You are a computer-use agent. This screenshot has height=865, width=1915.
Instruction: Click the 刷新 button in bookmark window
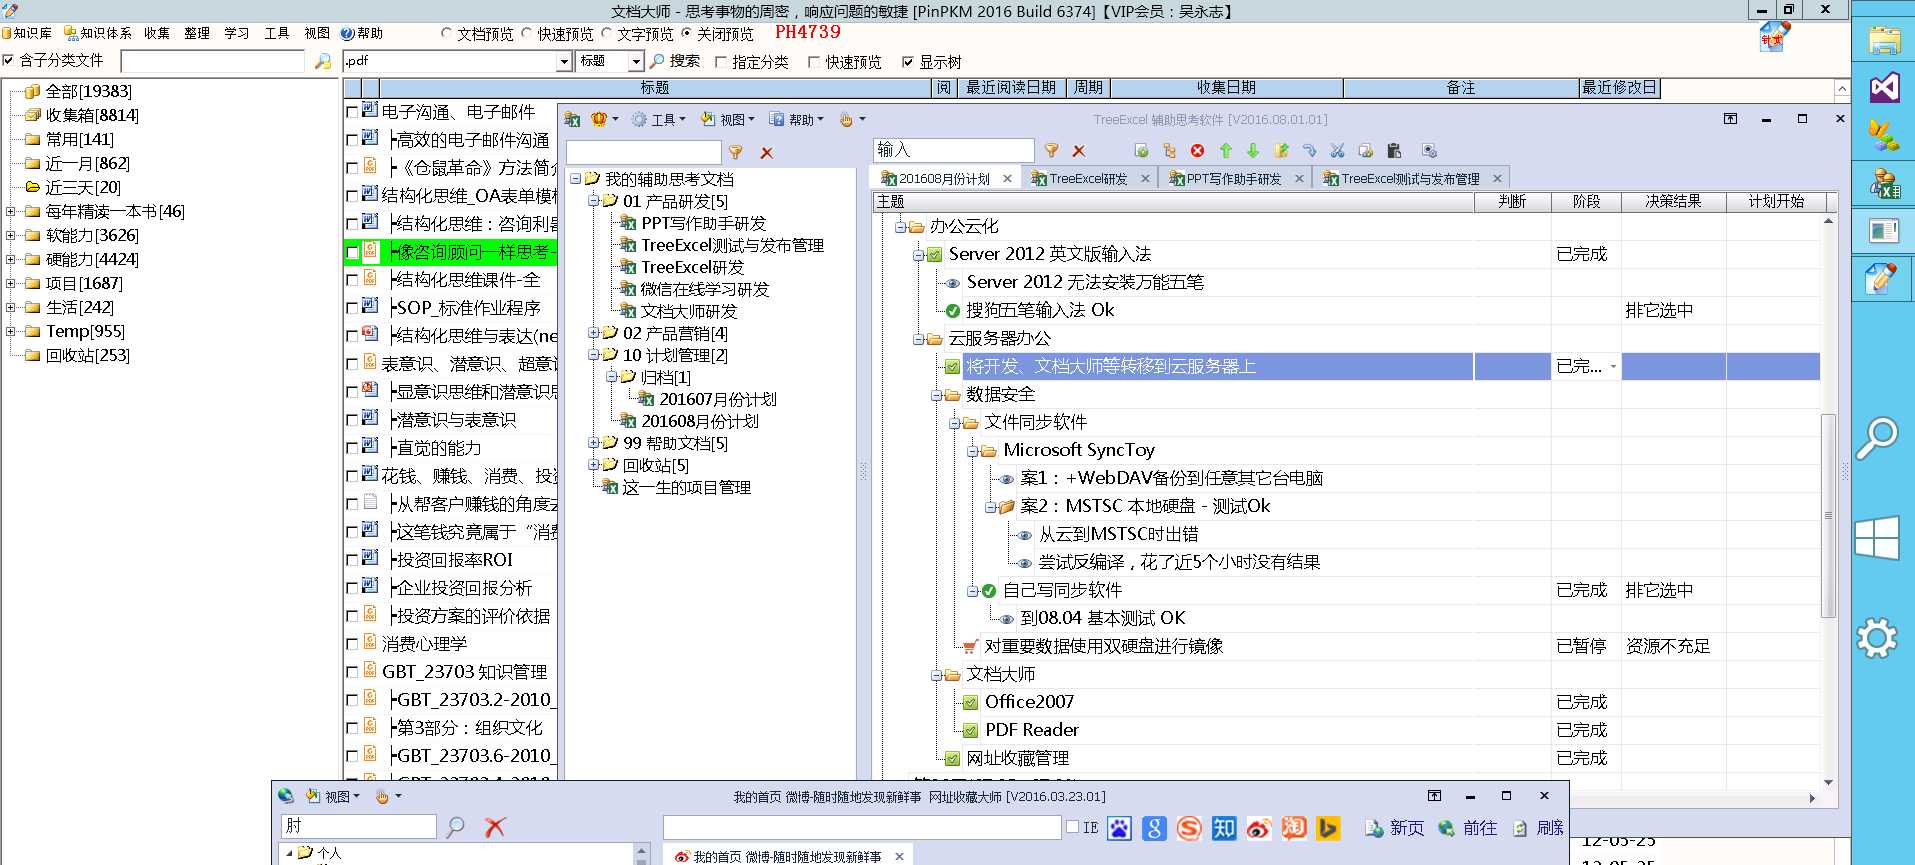coord(1538,828)
